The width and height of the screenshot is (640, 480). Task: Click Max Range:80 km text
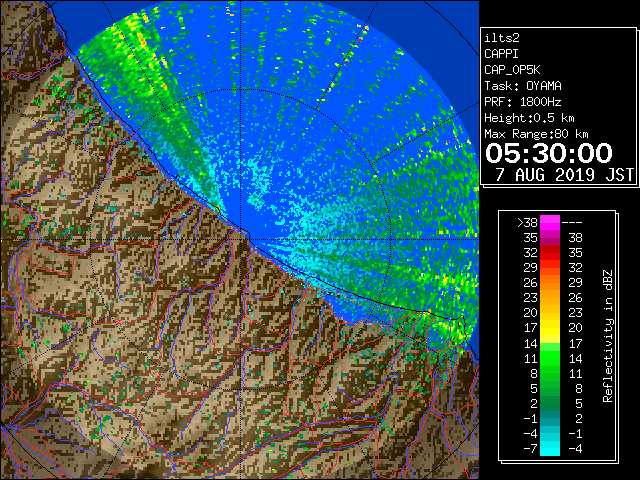[536, 134]
